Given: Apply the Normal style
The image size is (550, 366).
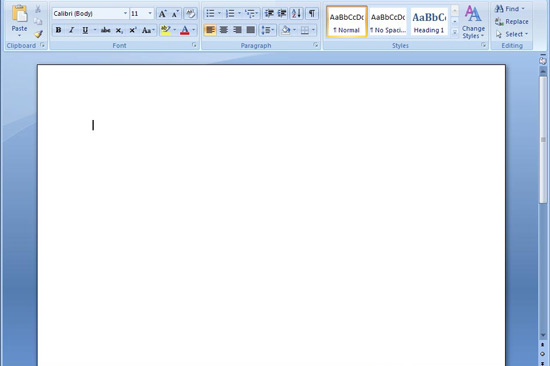Looking at the screenshot, I should coord(347,22).
